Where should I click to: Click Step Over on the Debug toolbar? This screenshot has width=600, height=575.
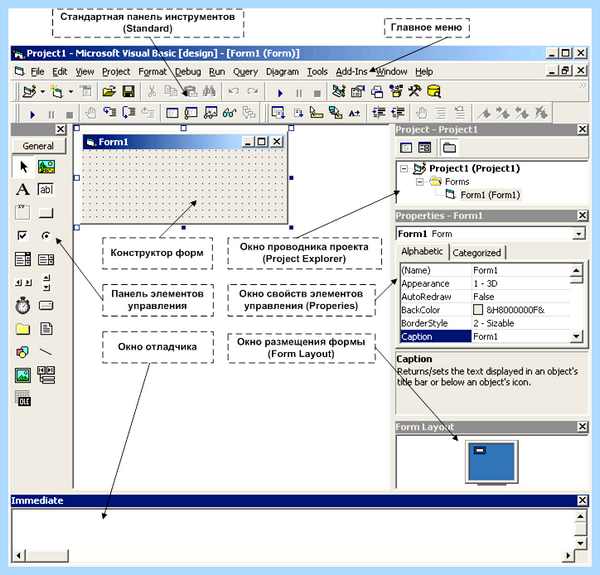click(129, 112)
